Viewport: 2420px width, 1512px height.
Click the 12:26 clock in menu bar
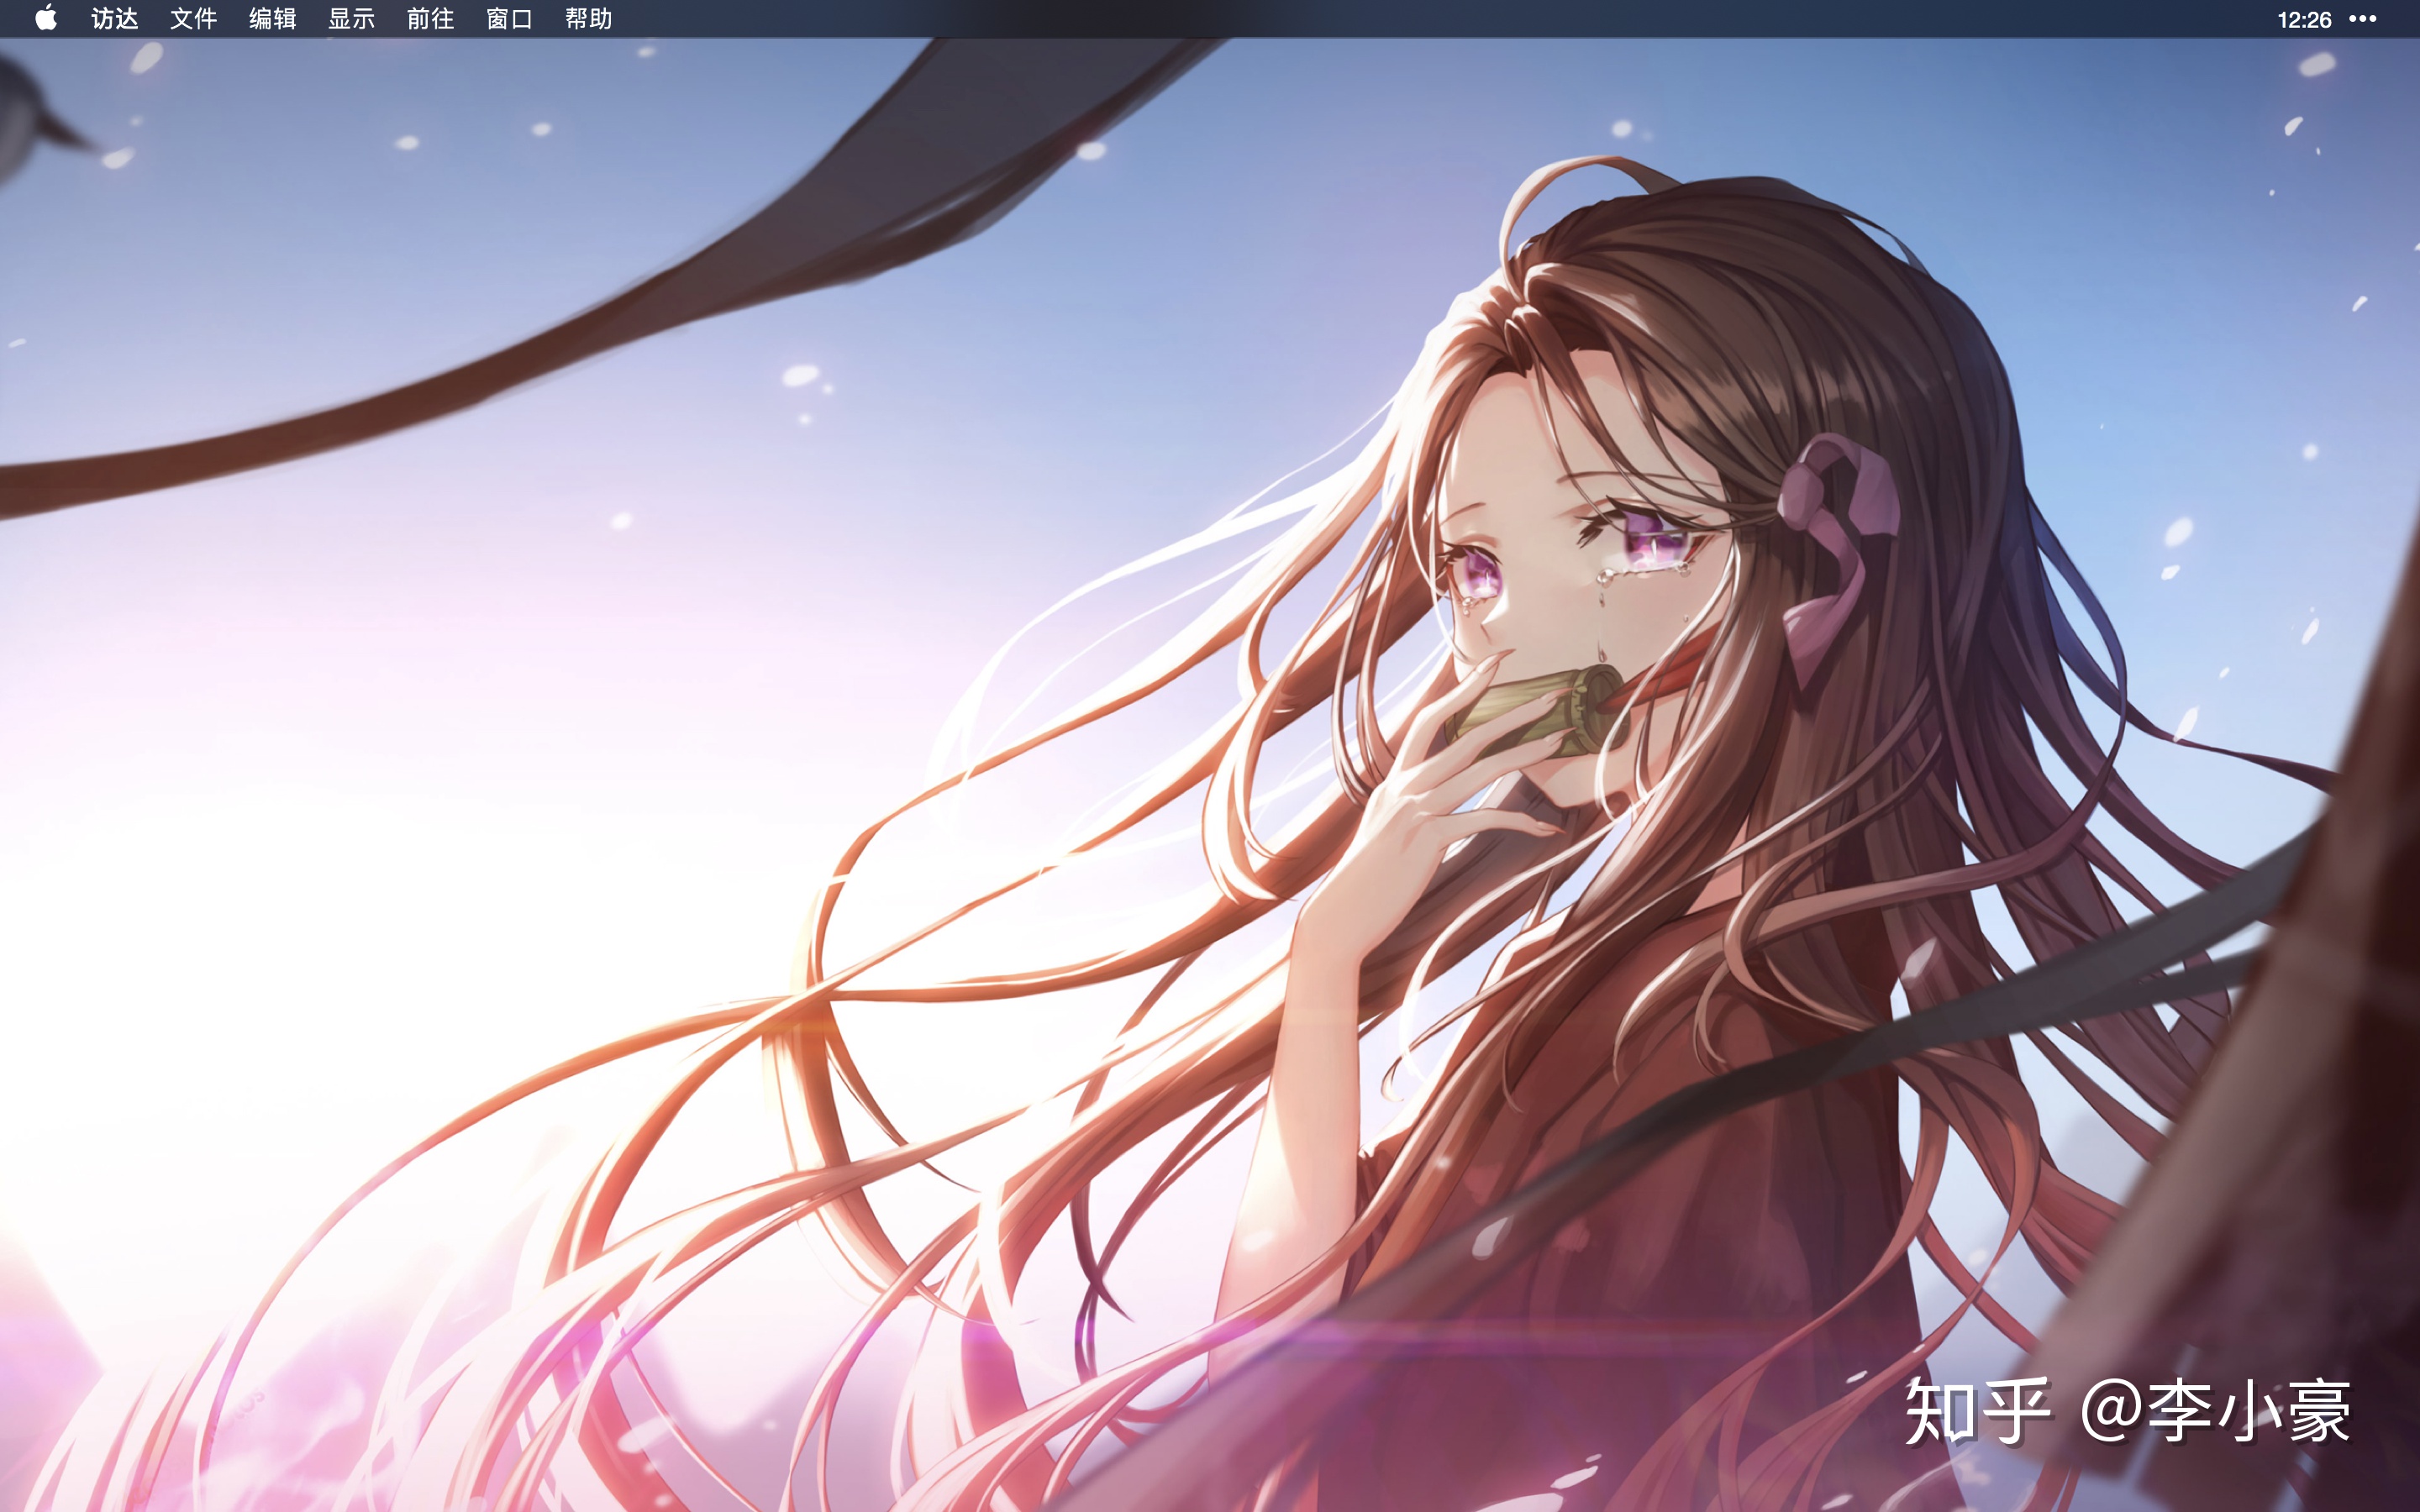[x=2303, y=20]
